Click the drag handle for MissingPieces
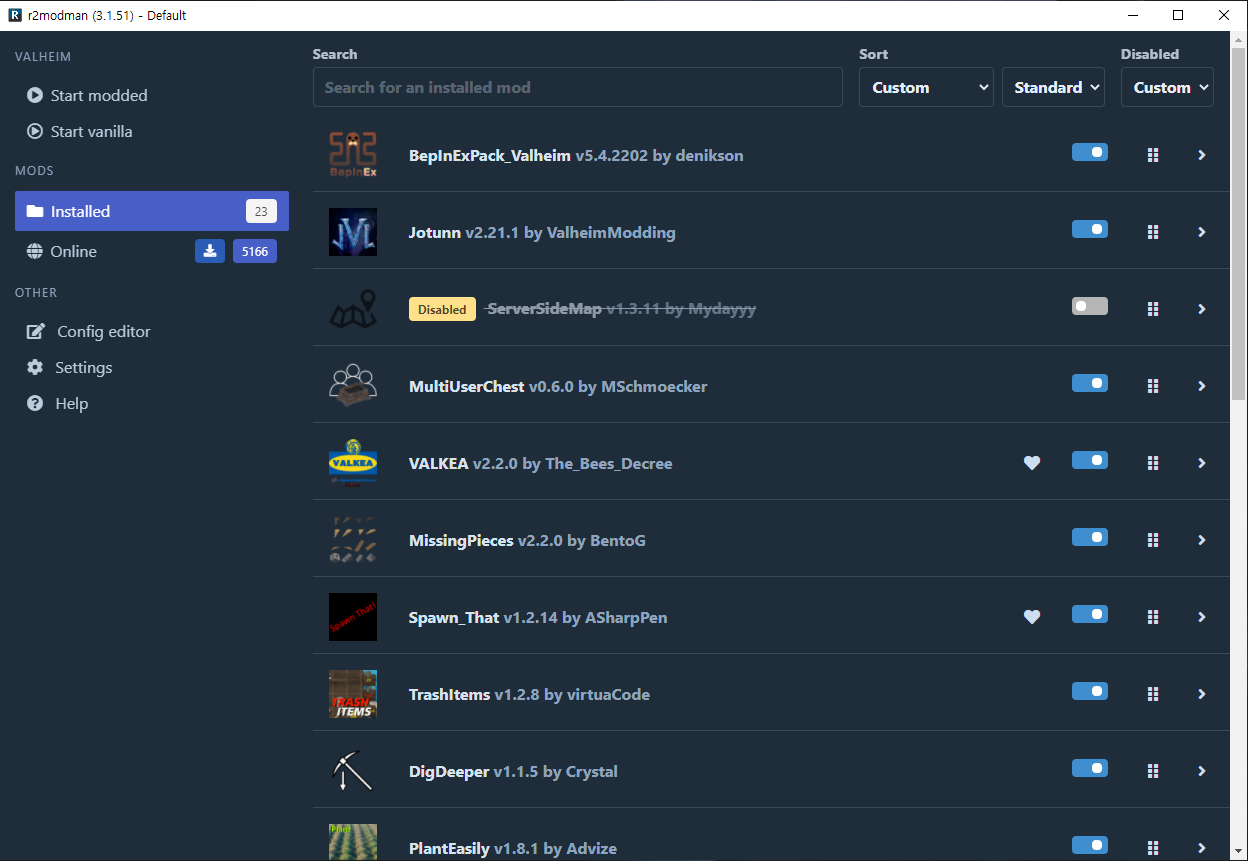1248x861 pixels. coord(1153,540)
